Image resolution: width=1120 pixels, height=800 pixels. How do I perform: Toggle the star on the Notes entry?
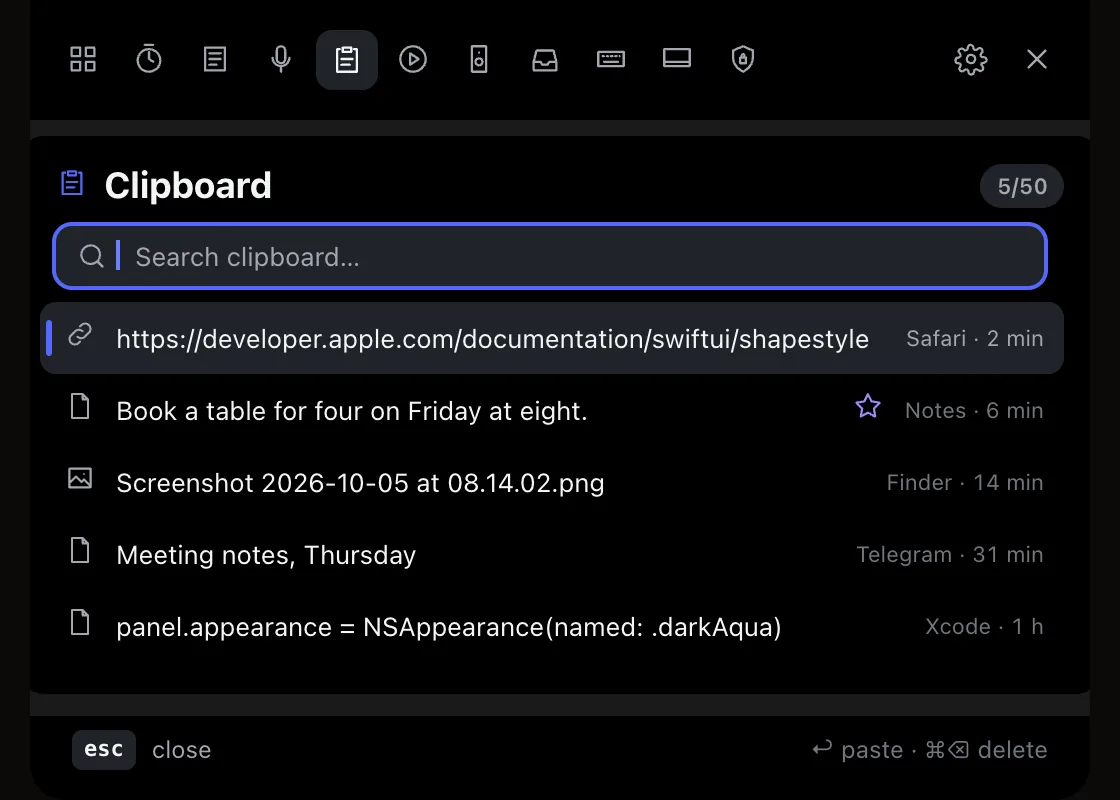pyautogui.click(x=868, y=406)
